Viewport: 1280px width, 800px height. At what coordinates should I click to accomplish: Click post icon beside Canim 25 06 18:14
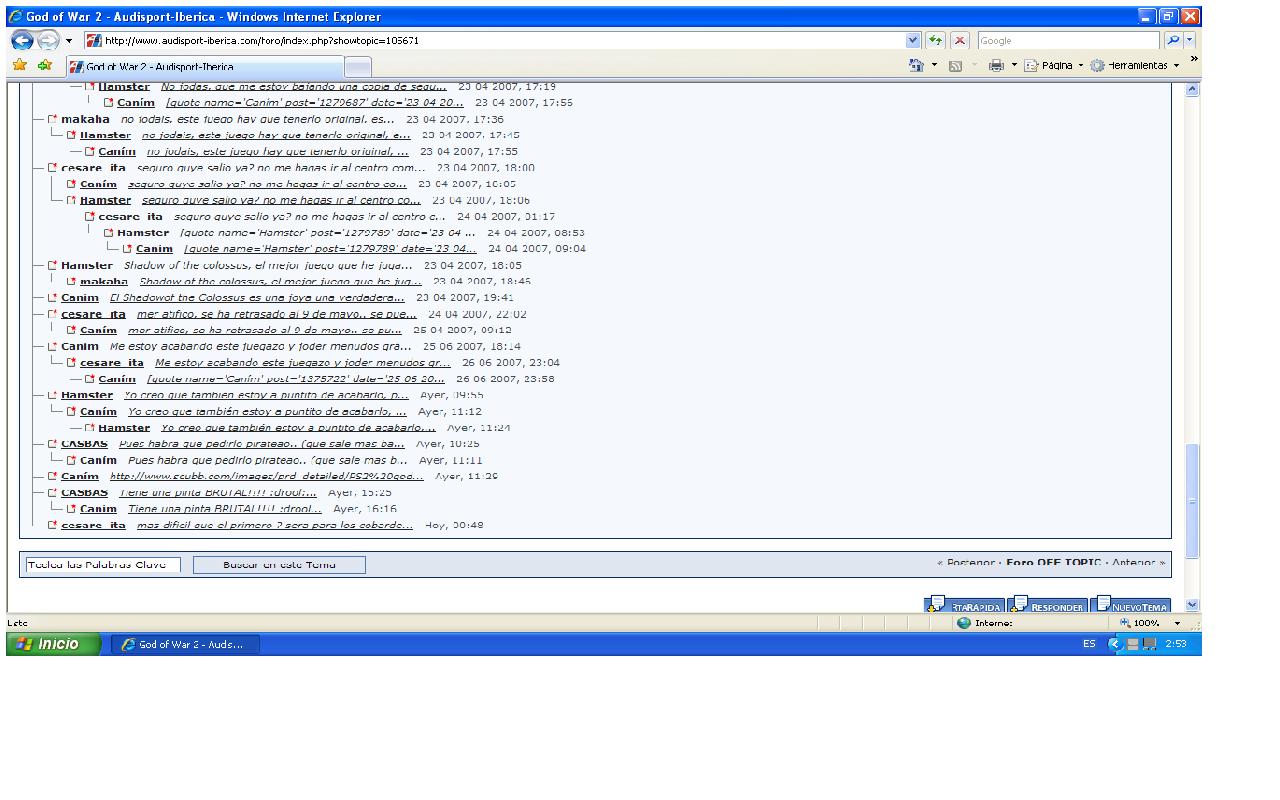53,346
